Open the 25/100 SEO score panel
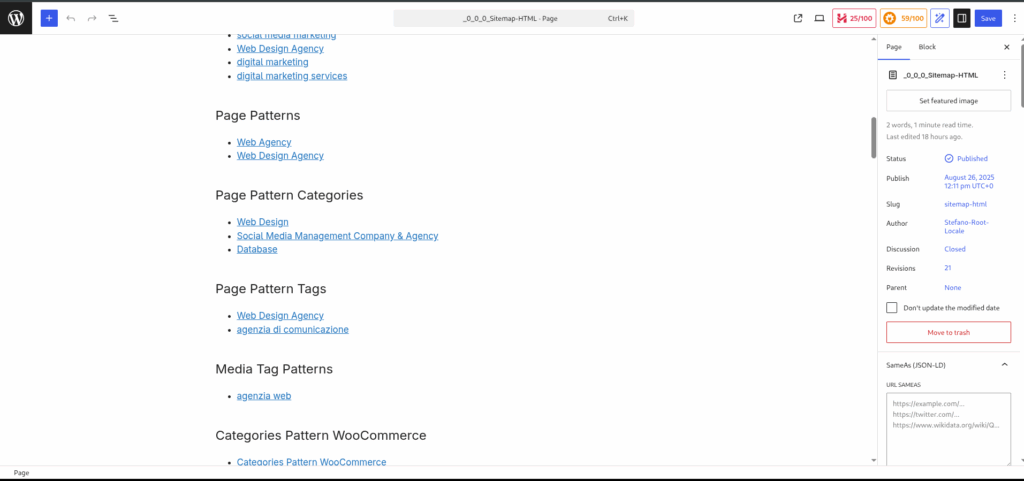The image size is (1024, 481). click(854, 18)
